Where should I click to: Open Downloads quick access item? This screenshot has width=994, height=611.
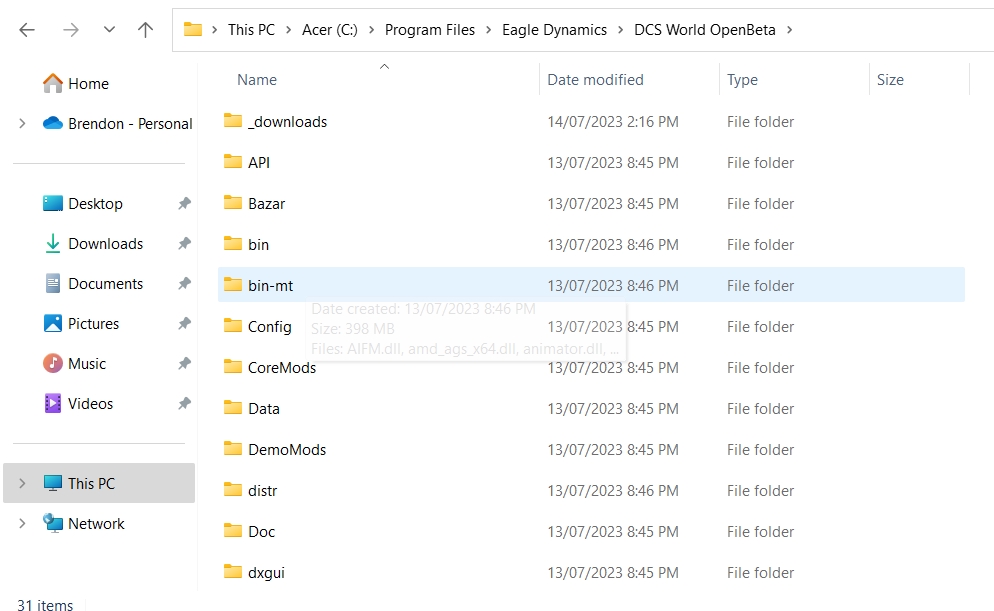tap(105, 243)
